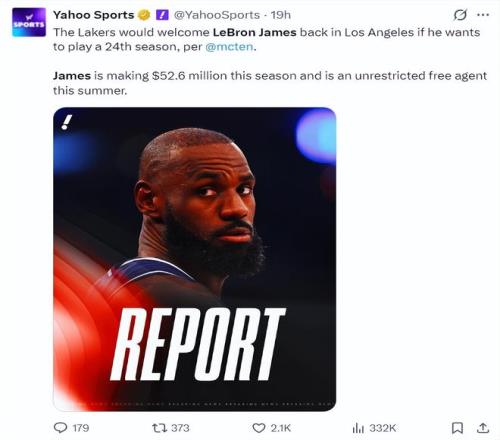
Task: Click the purple Yahoo affiliate badge
Action: (x=162, y=15)
